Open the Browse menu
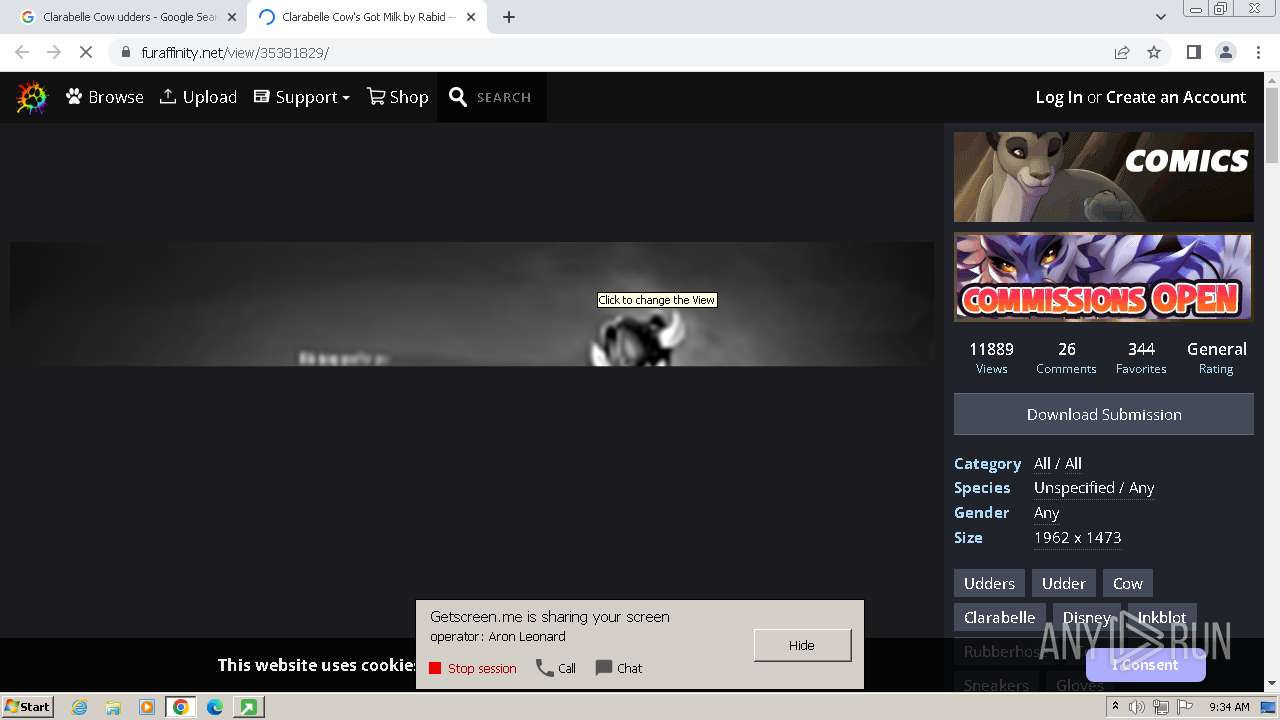 click(105, 97)
